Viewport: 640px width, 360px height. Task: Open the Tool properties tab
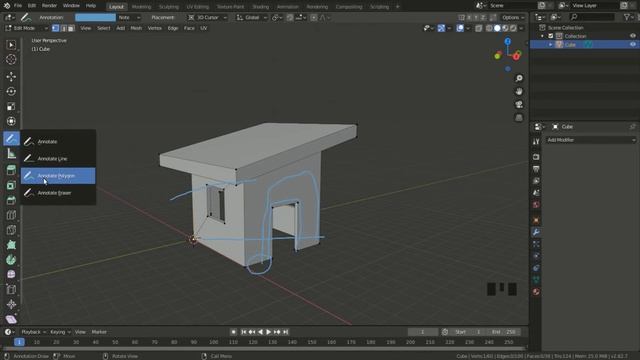(x=536, y=142)
